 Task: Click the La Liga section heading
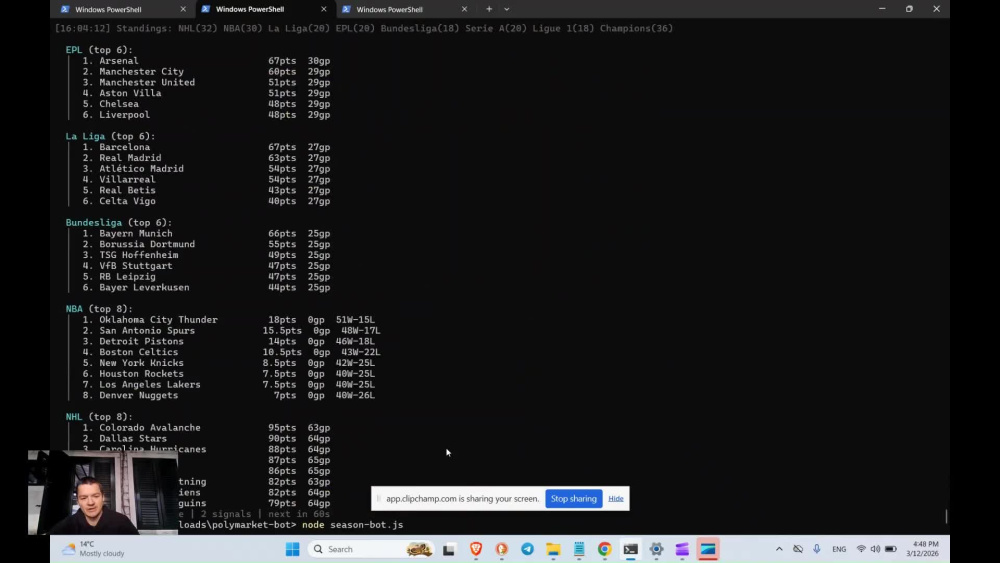coord(110,136)
